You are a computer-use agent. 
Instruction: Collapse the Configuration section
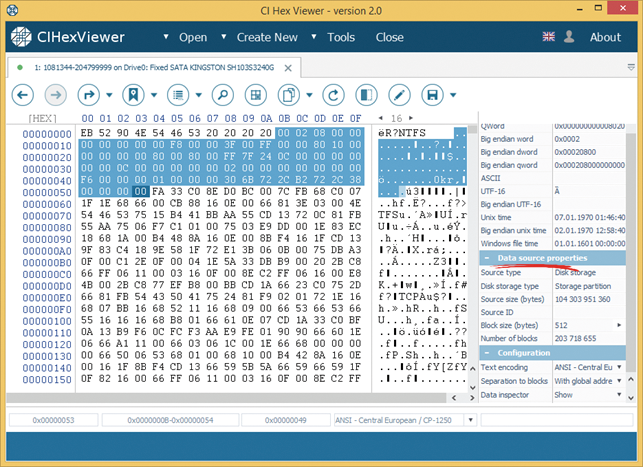click(487, 353)
